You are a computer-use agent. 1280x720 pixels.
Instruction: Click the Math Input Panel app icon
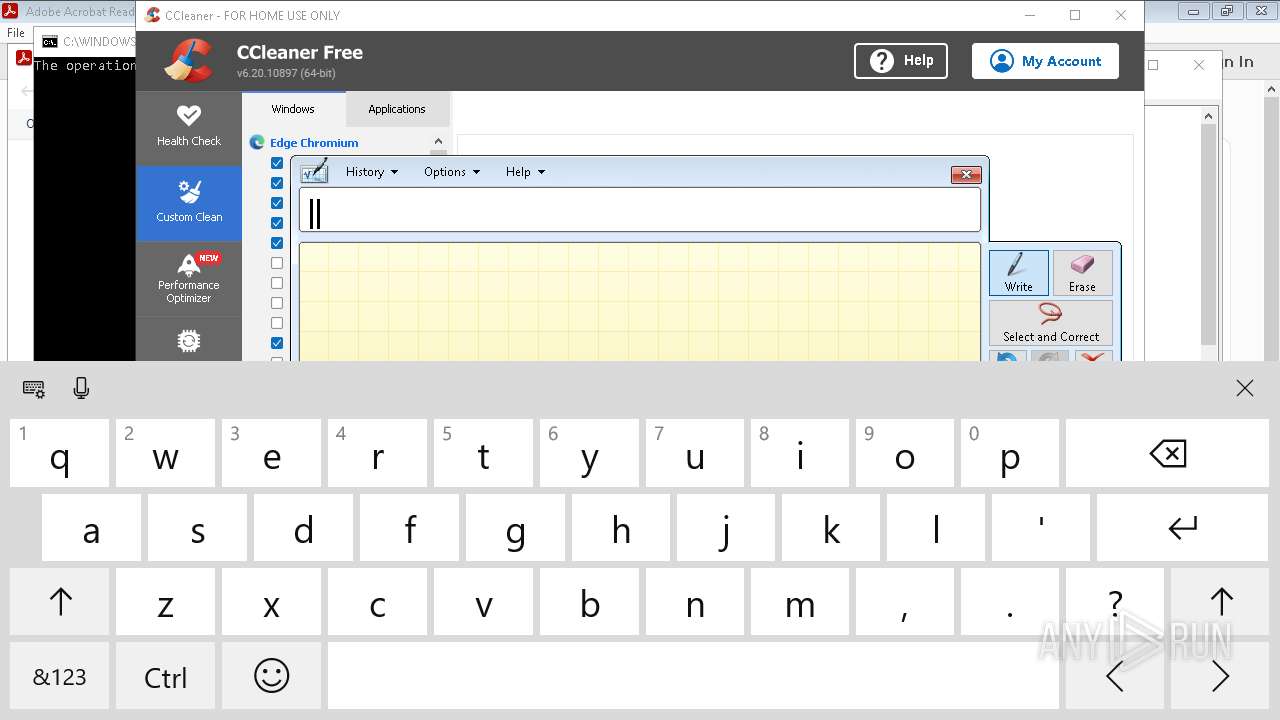pos(314,171)
